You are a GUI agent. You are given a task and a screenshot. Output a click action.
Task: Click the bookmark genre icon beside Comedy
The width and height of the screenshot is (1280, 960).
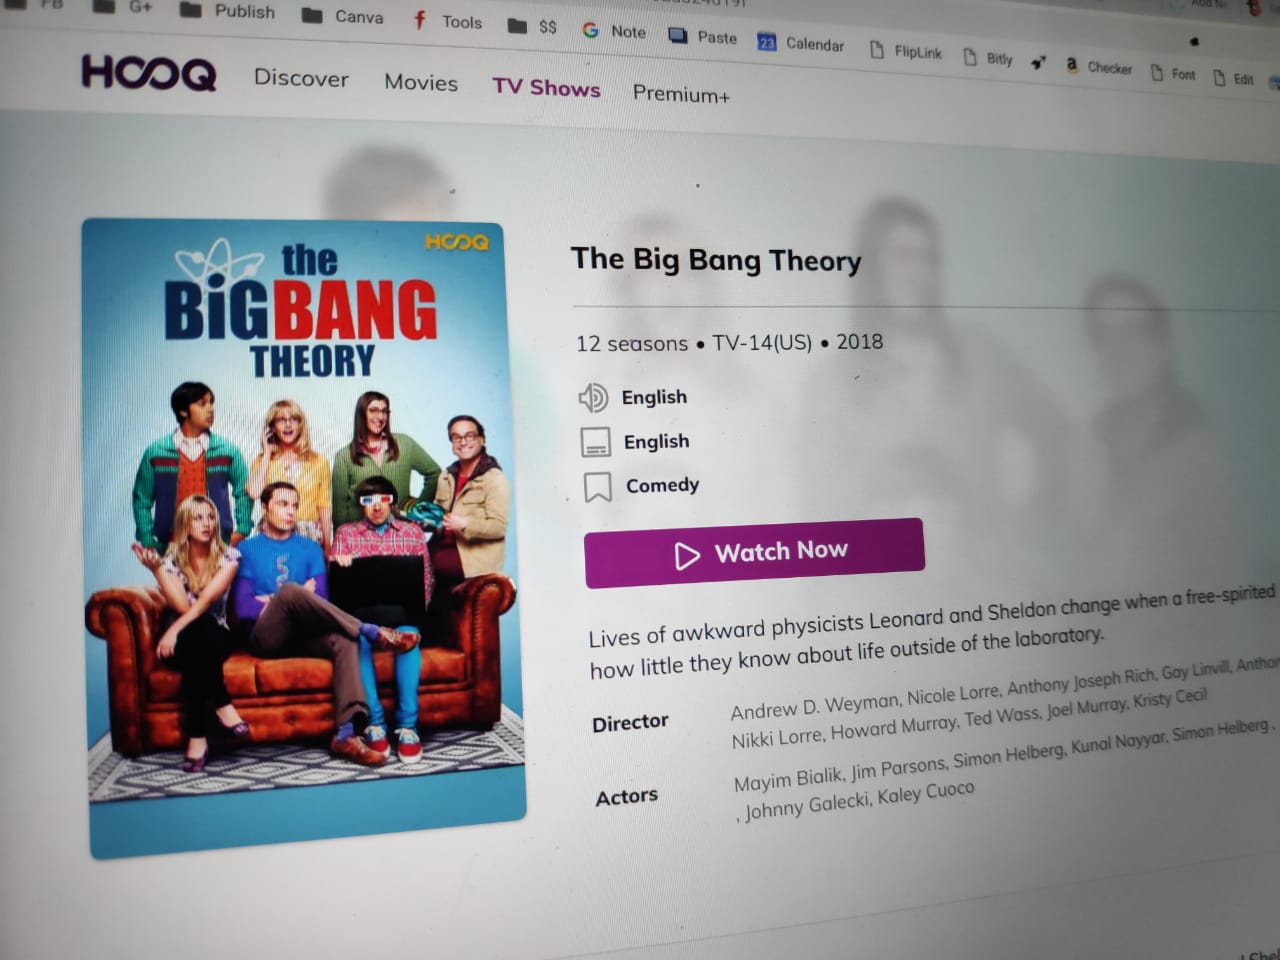click(x=598, y=487)
